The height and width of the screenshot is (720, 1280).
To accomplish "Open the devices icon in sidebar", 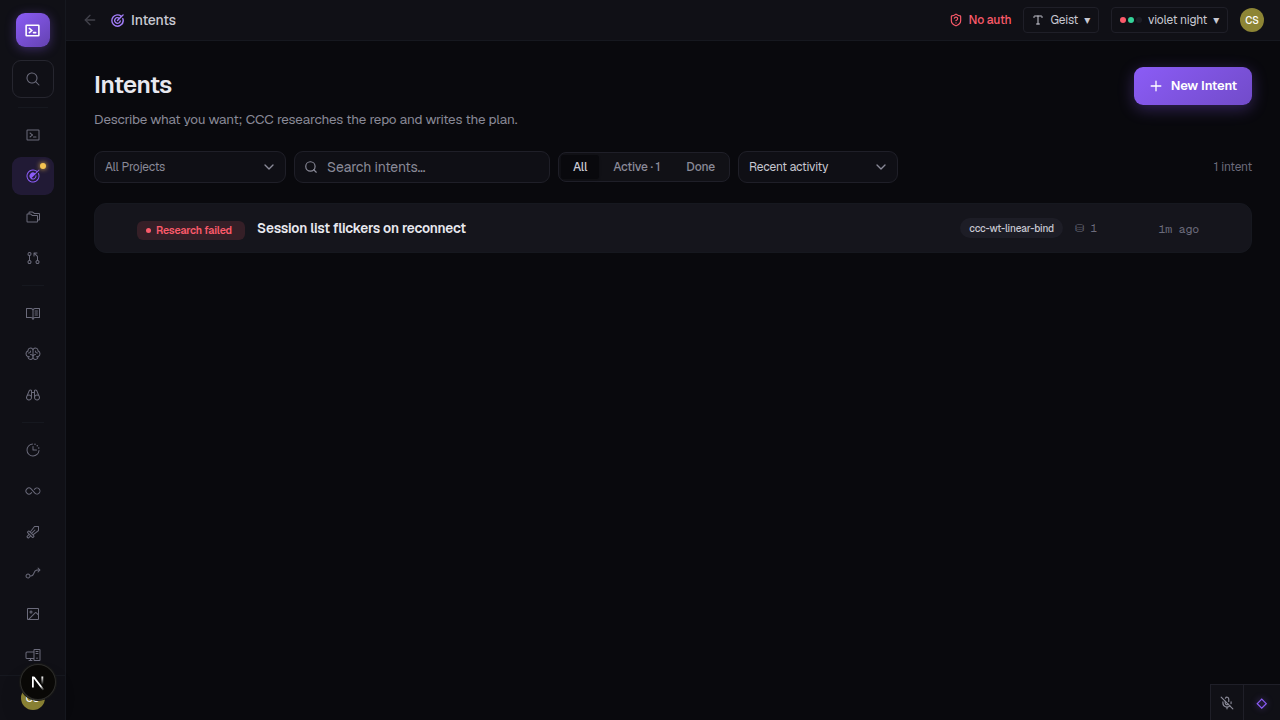I will (33, 655).
